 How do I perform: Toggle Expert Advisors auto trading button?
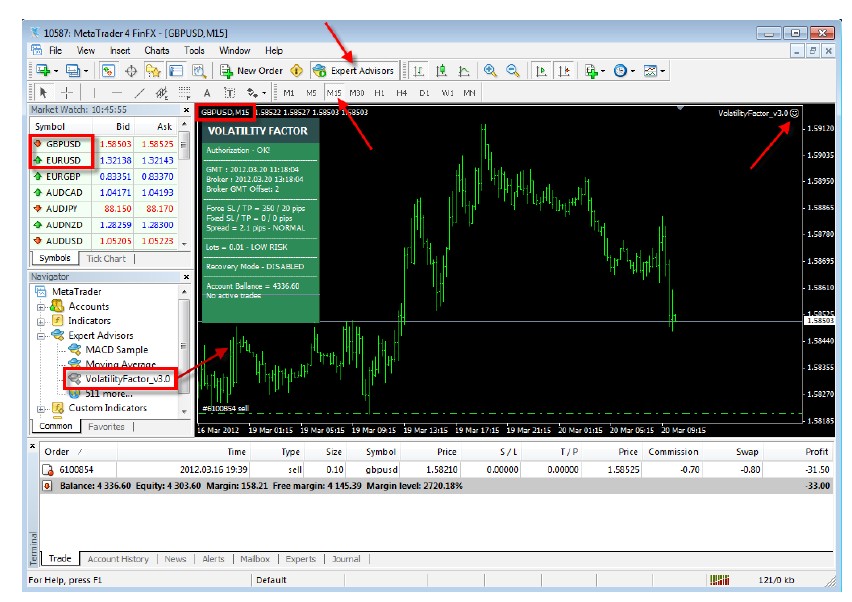tap(355, 71)
